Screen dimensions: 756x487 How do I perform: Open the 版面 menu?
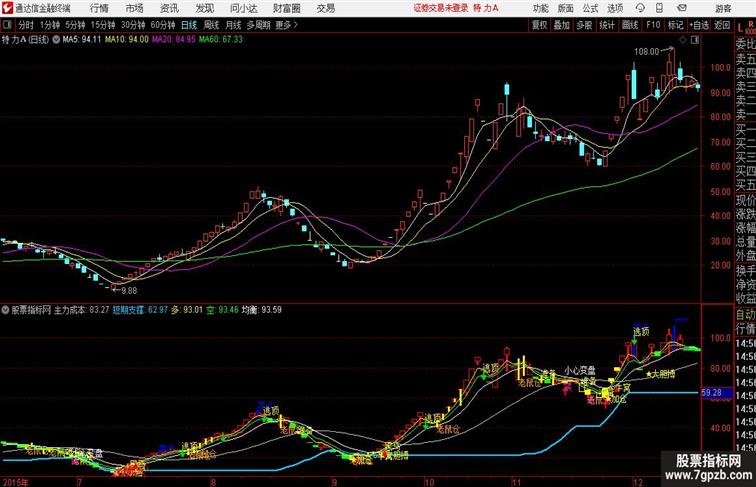566,8
